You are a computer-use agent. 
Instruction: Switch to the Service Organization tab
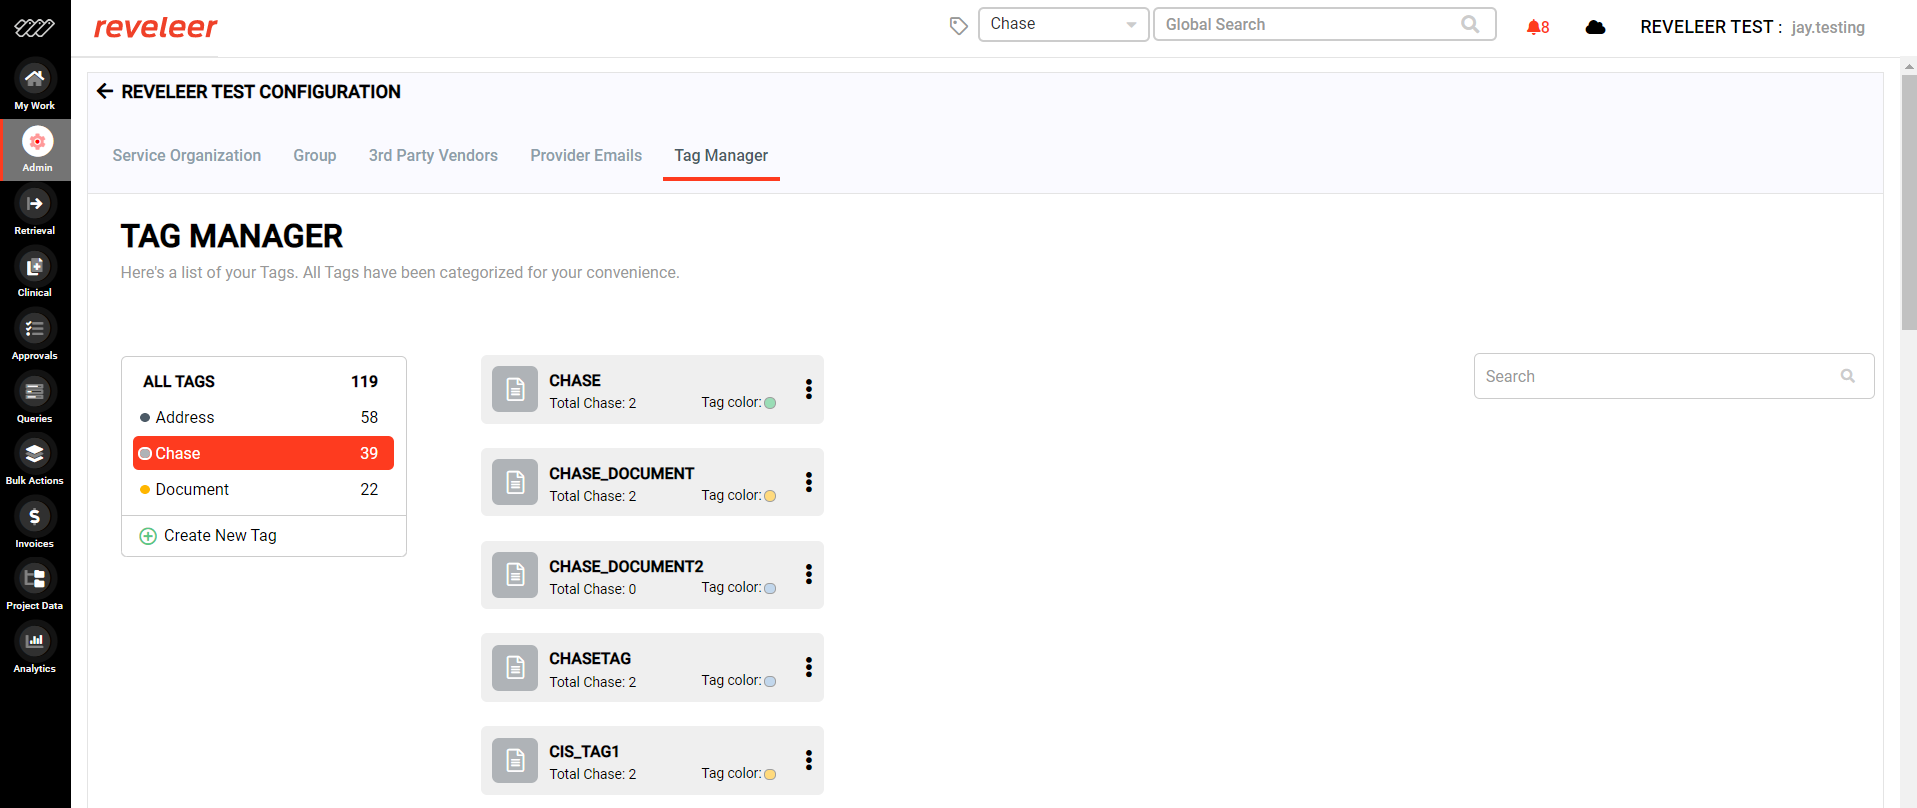187,155
